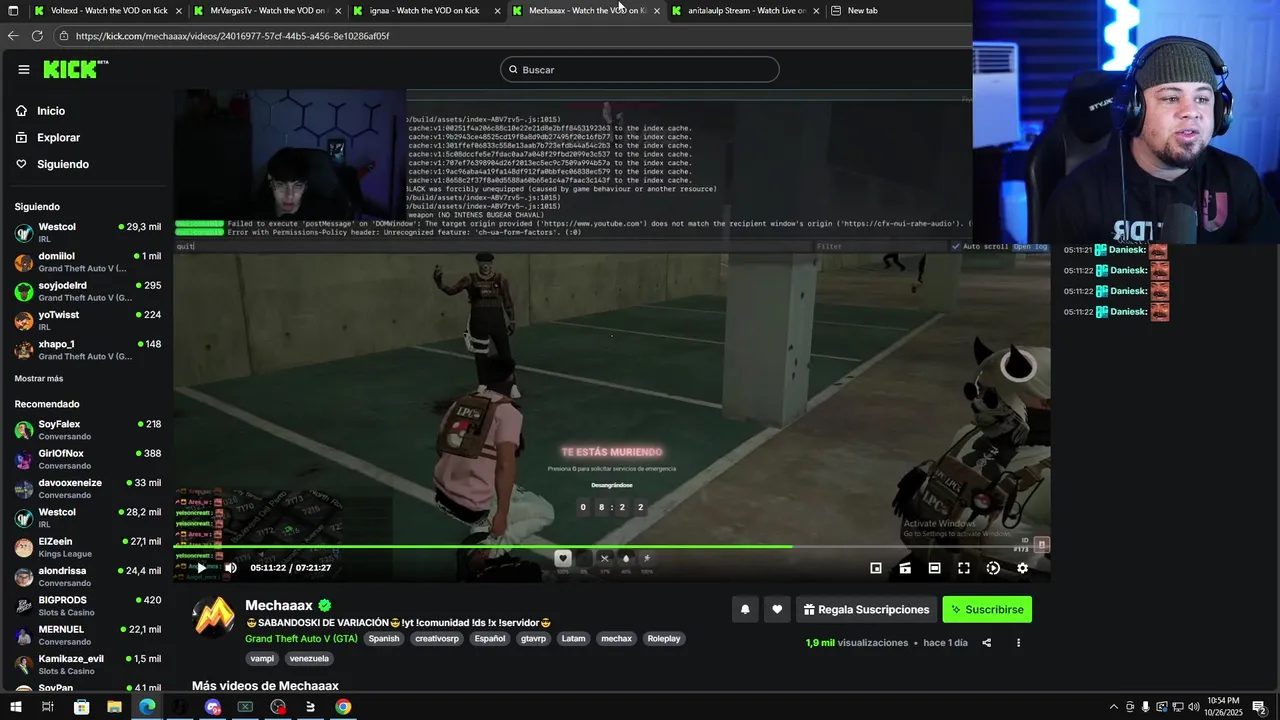
Task: Open MERNUEL recommended channel
Action: pyautogui.click(x=87, y=635)
